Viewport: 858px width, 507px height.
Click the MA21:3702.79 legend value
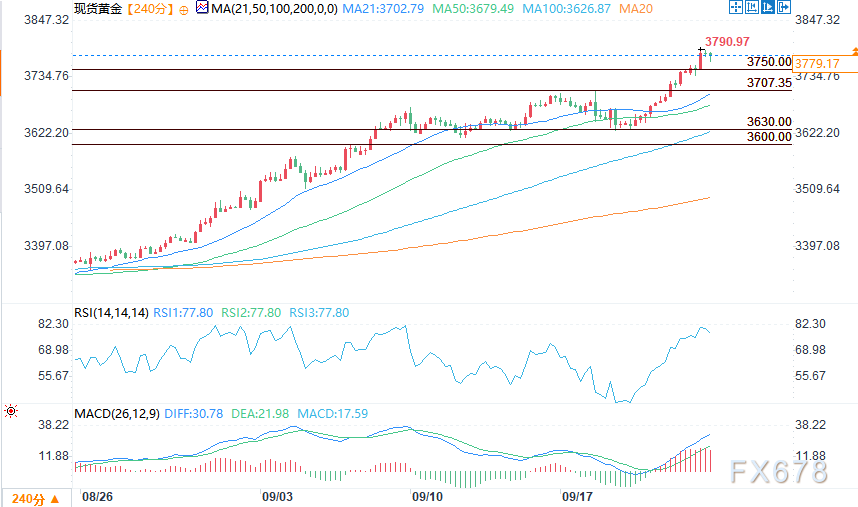point(367,9)
